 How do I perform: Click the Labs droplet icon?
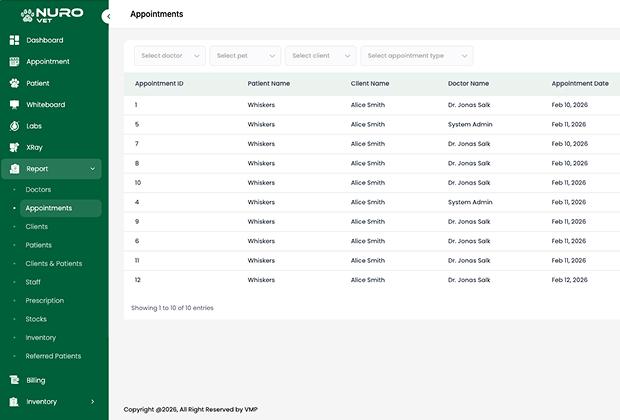(x=14, y=126)
